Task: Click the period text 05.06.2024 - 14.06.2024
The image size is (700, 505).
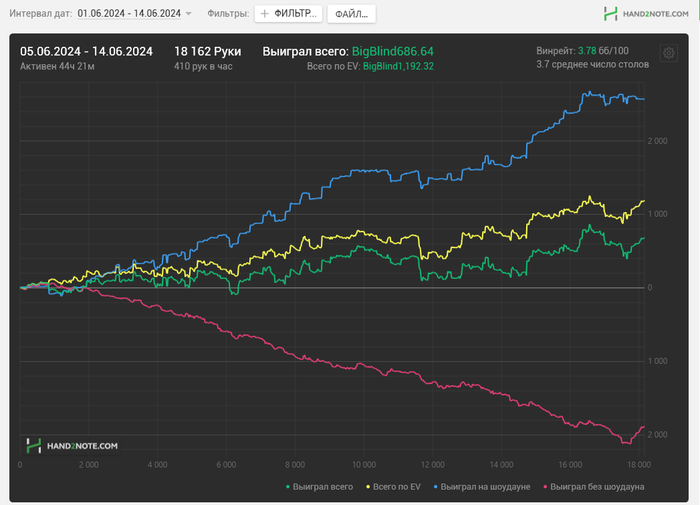Action: pos(86,51)
